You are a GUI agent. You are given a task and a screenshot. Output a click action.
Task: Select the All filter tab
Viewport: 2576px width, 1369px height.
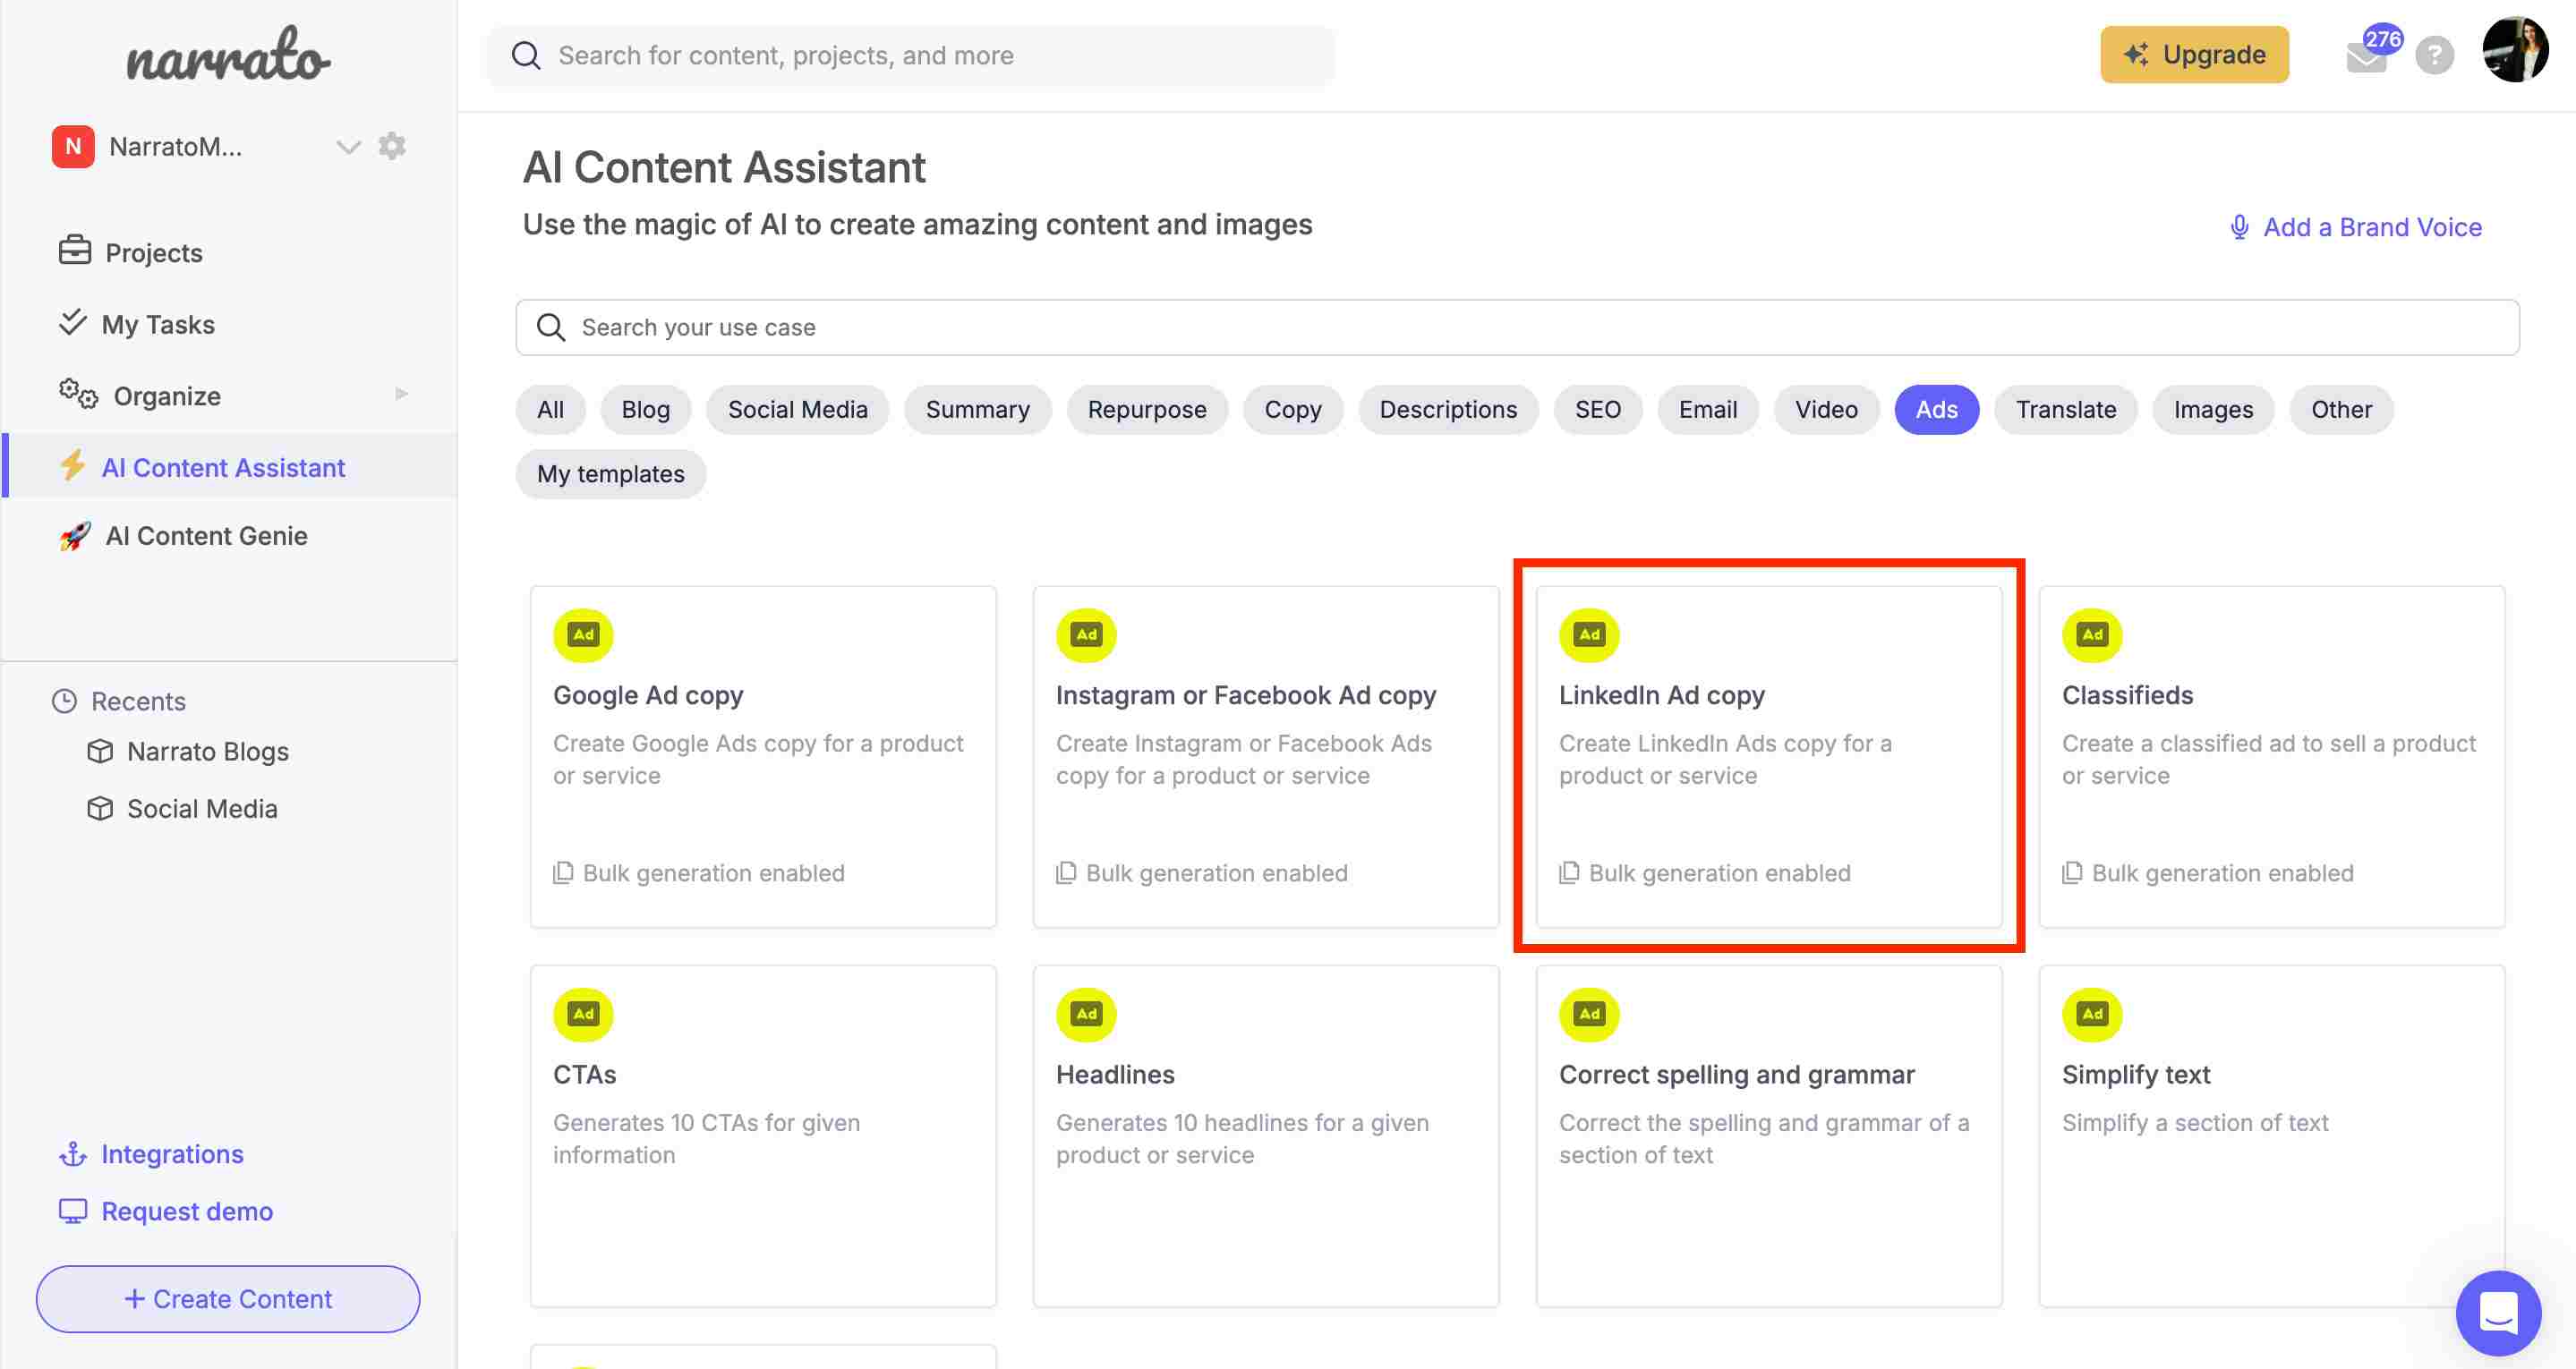[550, 409]
